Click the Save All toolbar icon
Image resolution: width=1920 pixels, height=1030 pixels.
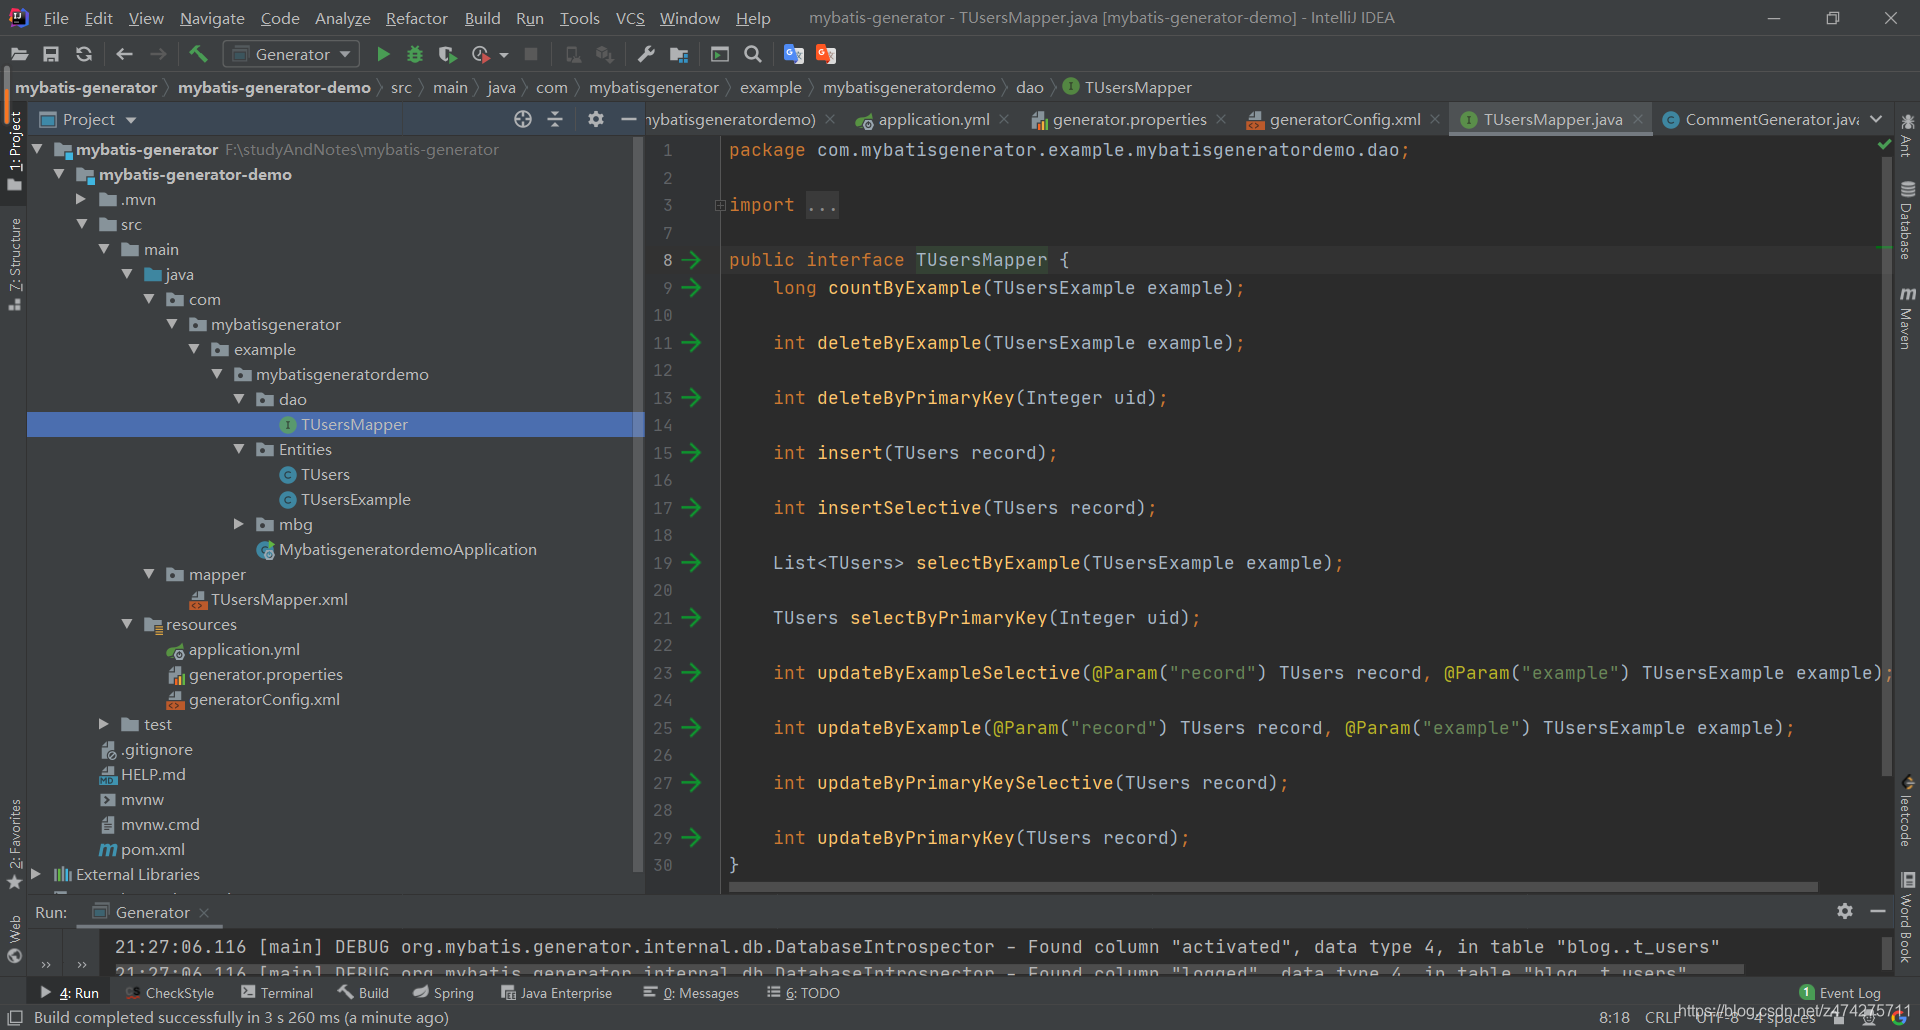click(51, 54)
